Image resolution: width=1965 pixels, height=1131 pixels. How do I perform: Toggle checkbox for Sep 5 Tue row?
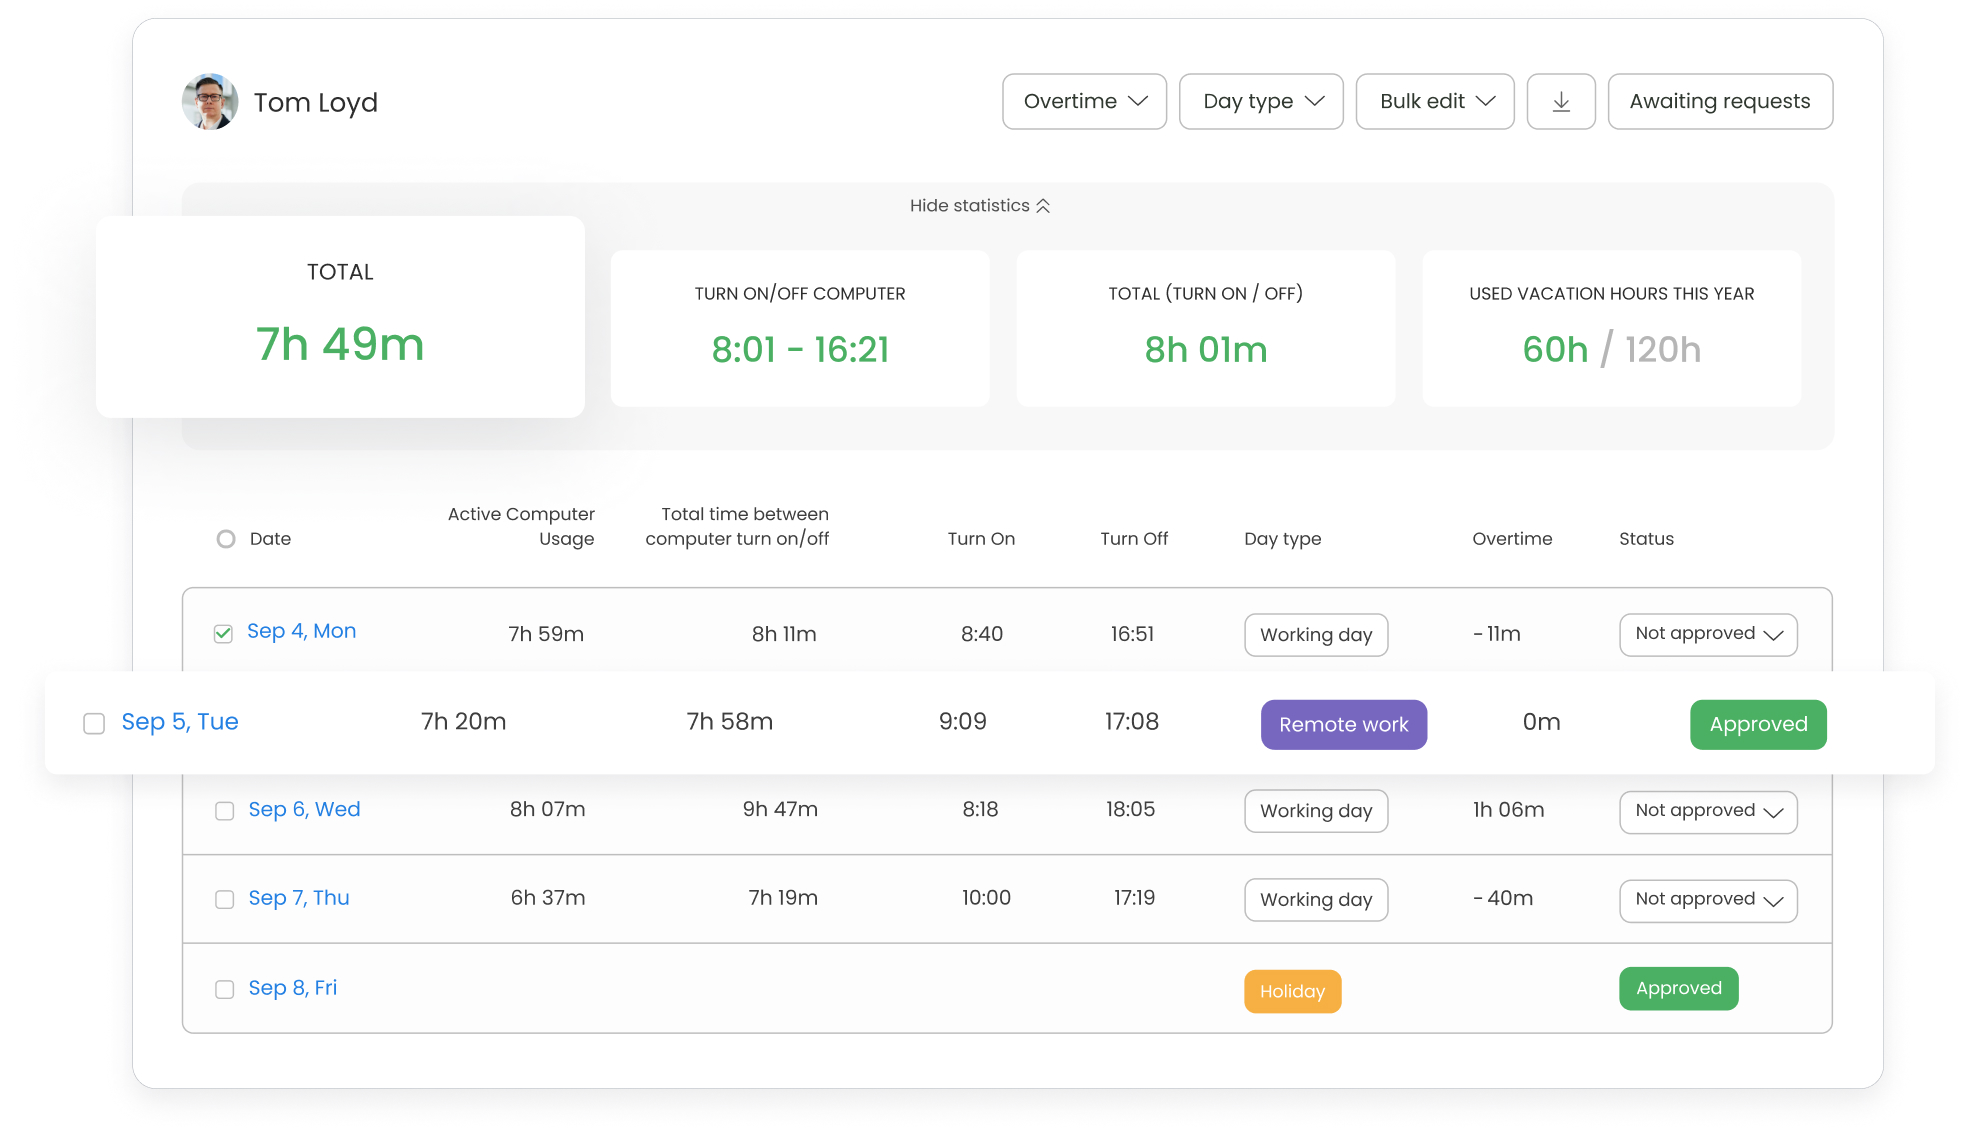coord(92,722)
